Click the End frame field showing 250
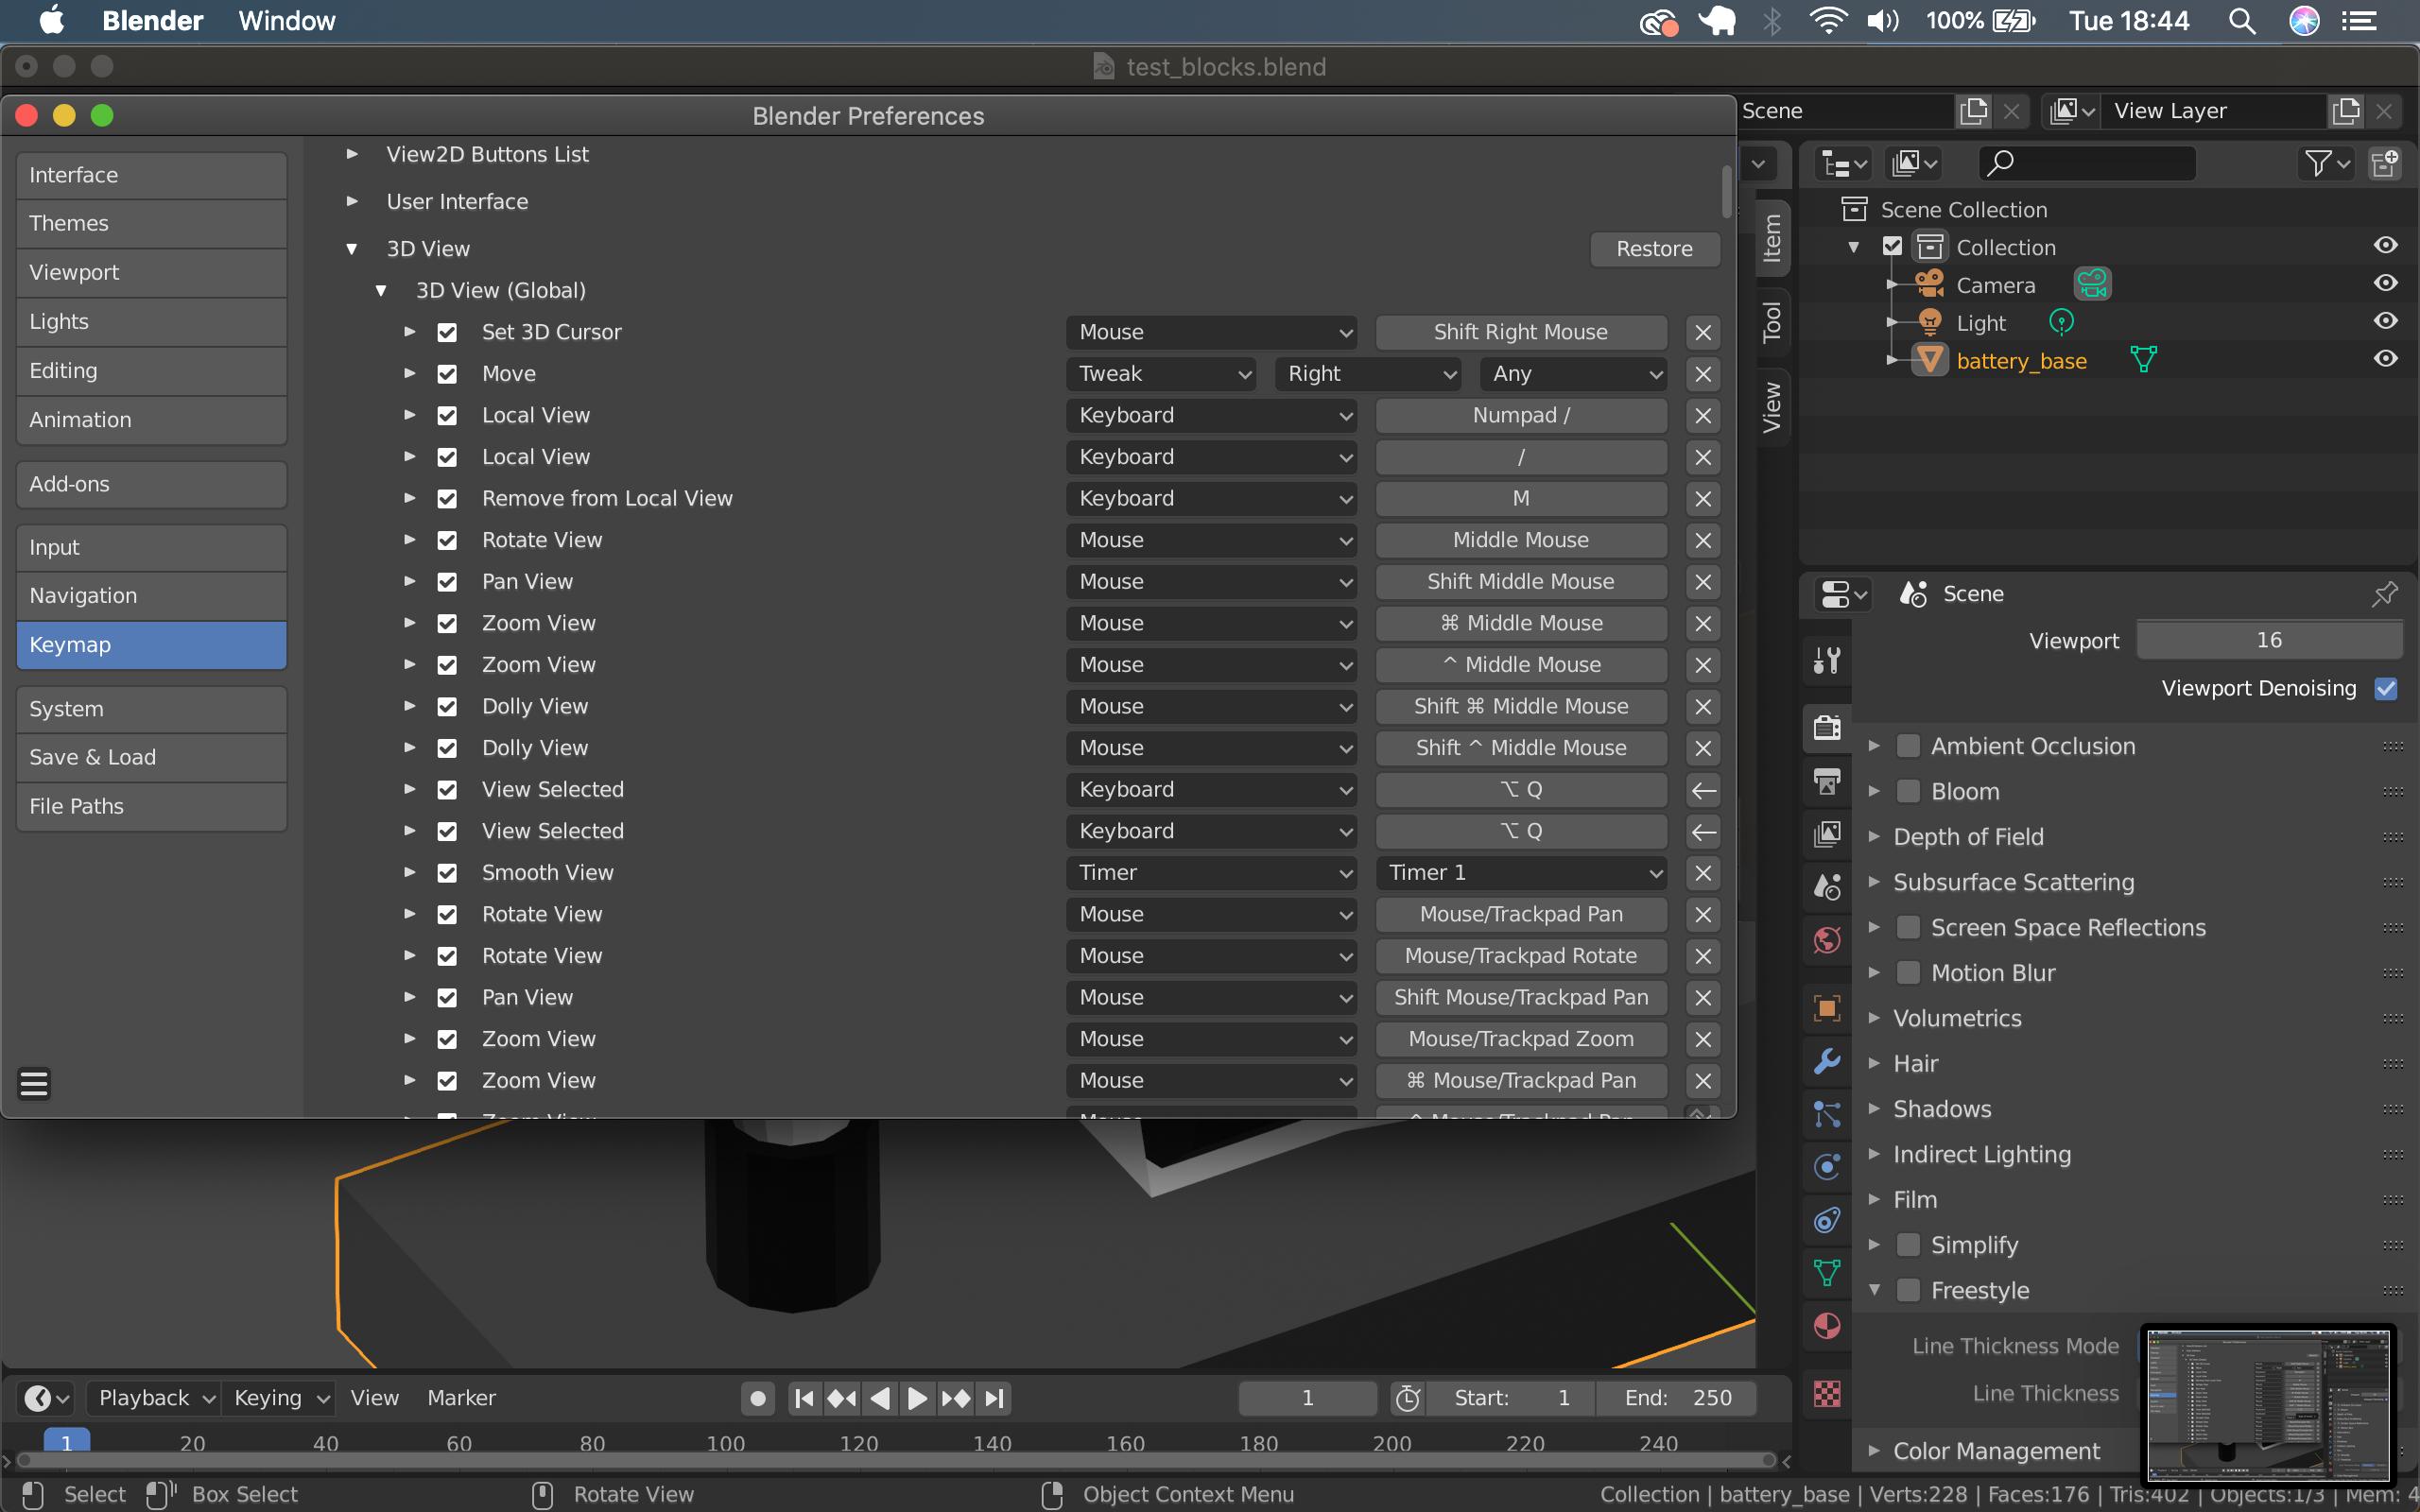The width and height of the screenshot is (2420, 1512). pos(1677,1398)
